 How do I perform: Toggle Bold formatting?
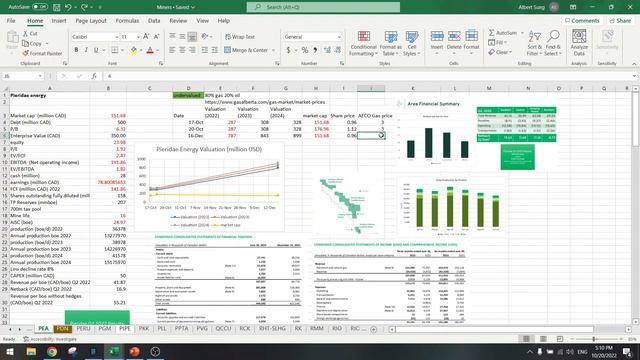tap(76, 50)
